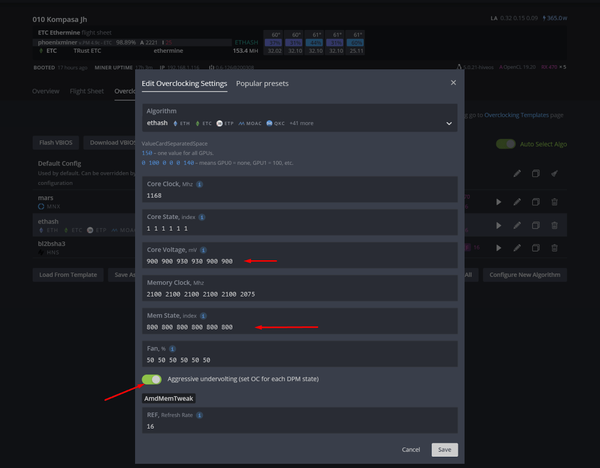Select the Edit Overclocking Settings tab
600x468 pixels.
184,84
